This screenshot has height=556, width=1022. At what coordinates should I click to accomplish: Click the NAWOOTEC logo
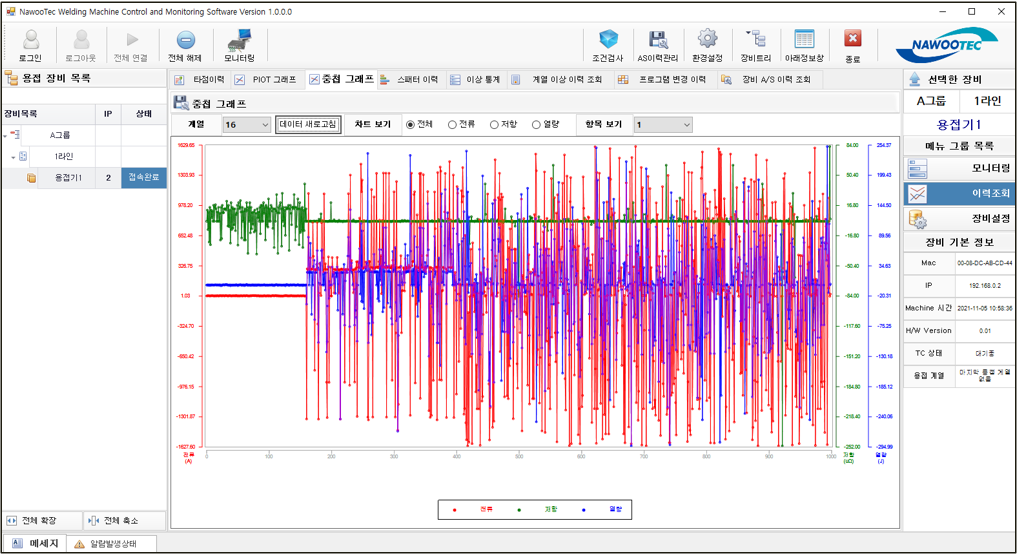tap(947, 44)
